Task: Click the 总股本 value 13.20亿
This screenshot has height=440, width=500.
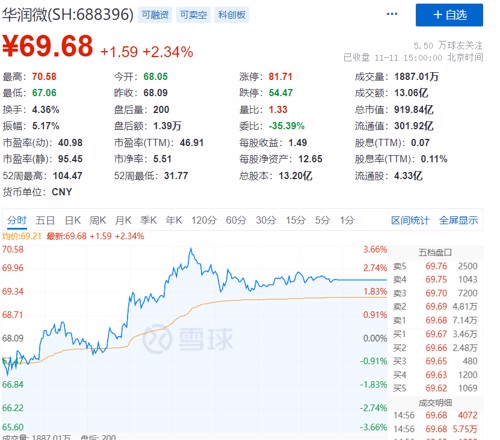Action: tap(295, 175)
